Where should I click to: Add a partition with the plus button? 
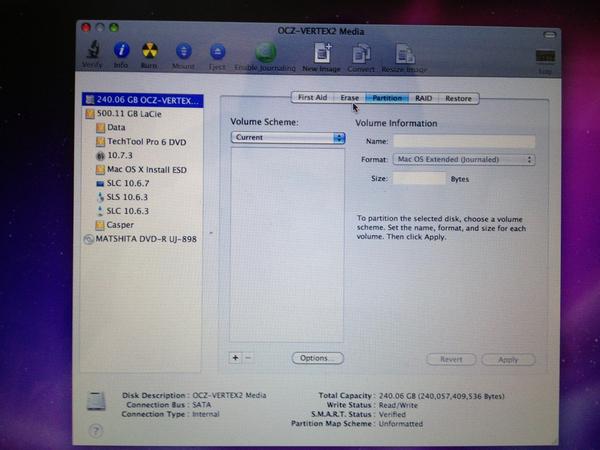click(x=235, y=358)
